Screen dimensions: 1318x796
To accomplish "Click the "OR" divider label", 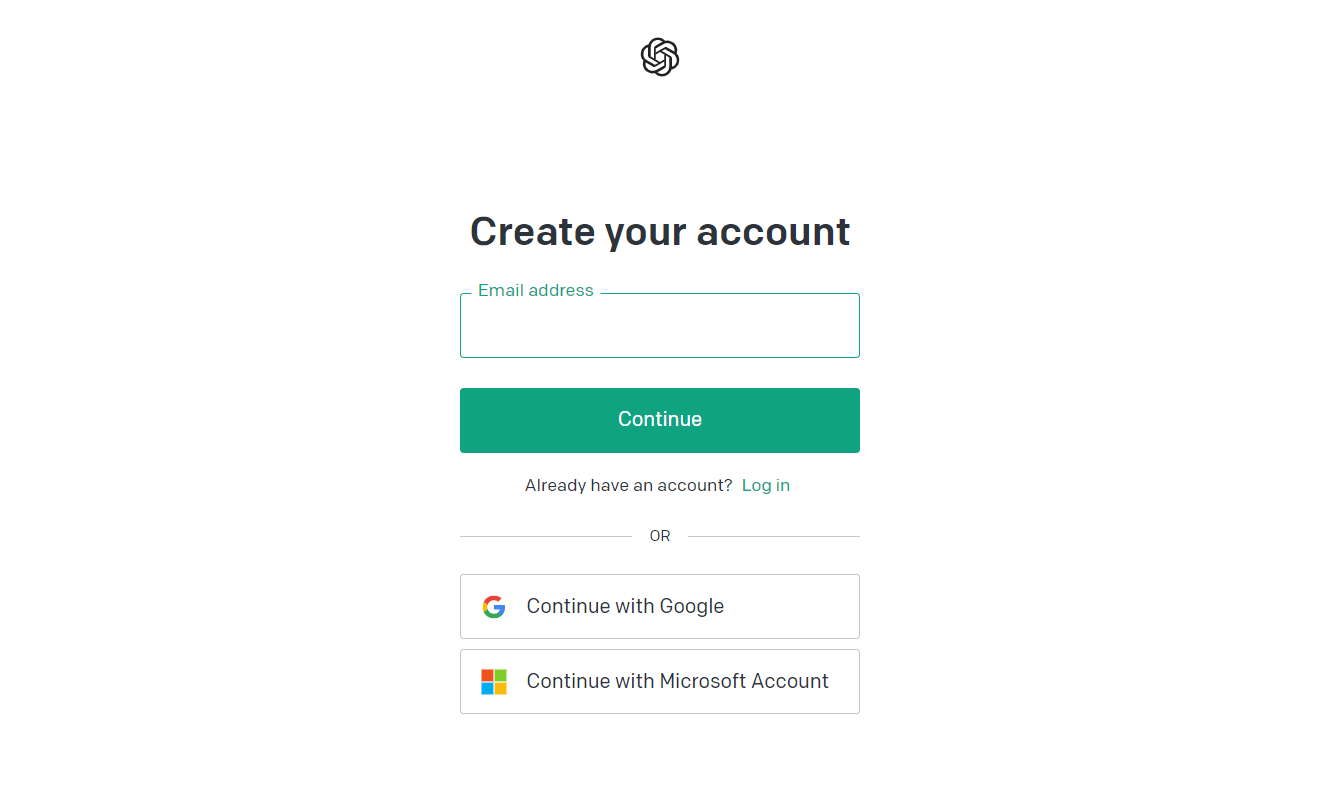I will [x=660, y=537].
